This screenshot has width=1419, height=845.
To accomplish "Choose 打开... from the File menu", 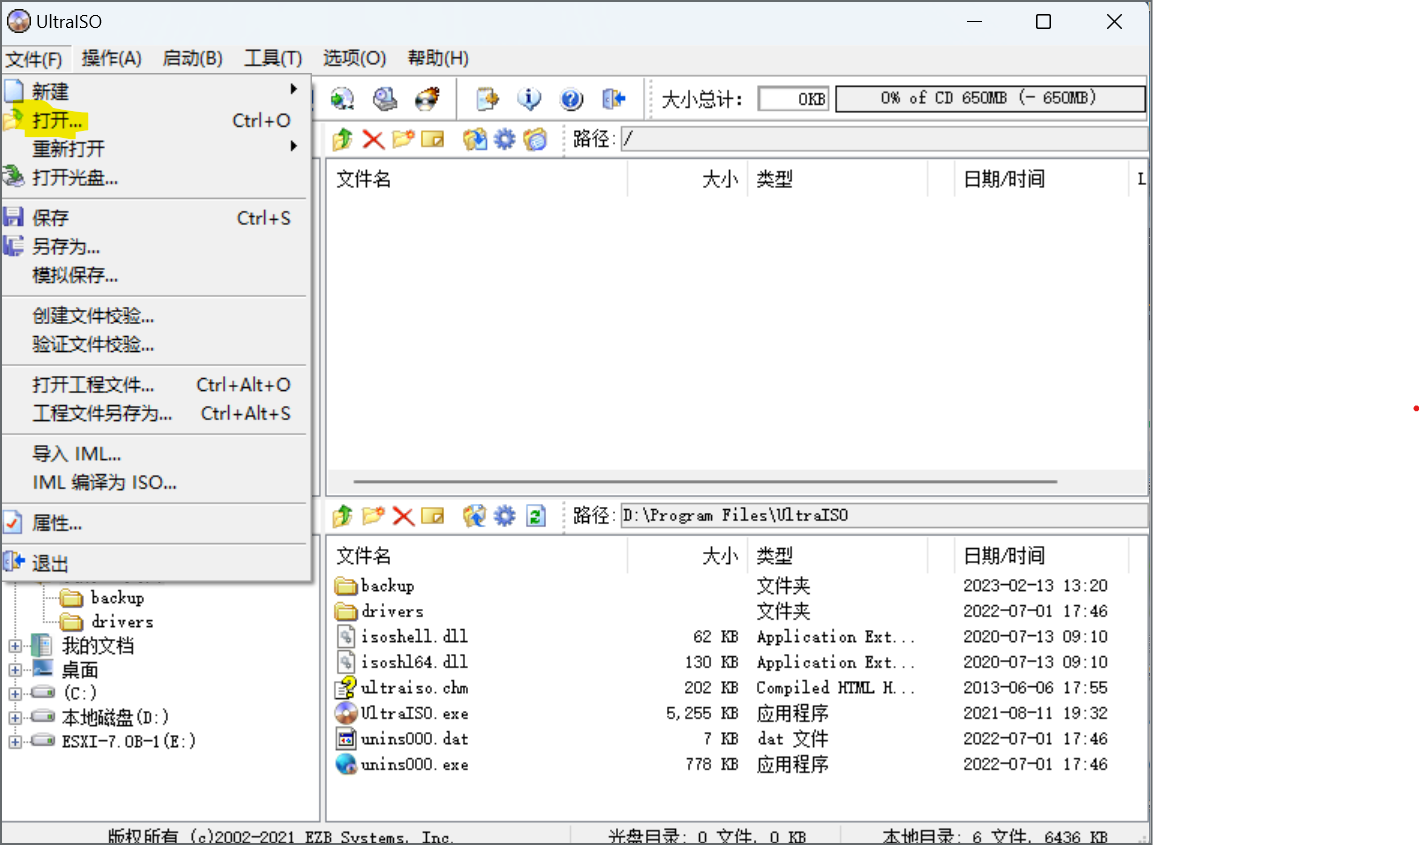I will pyautogui.click(x=156, y=120).
